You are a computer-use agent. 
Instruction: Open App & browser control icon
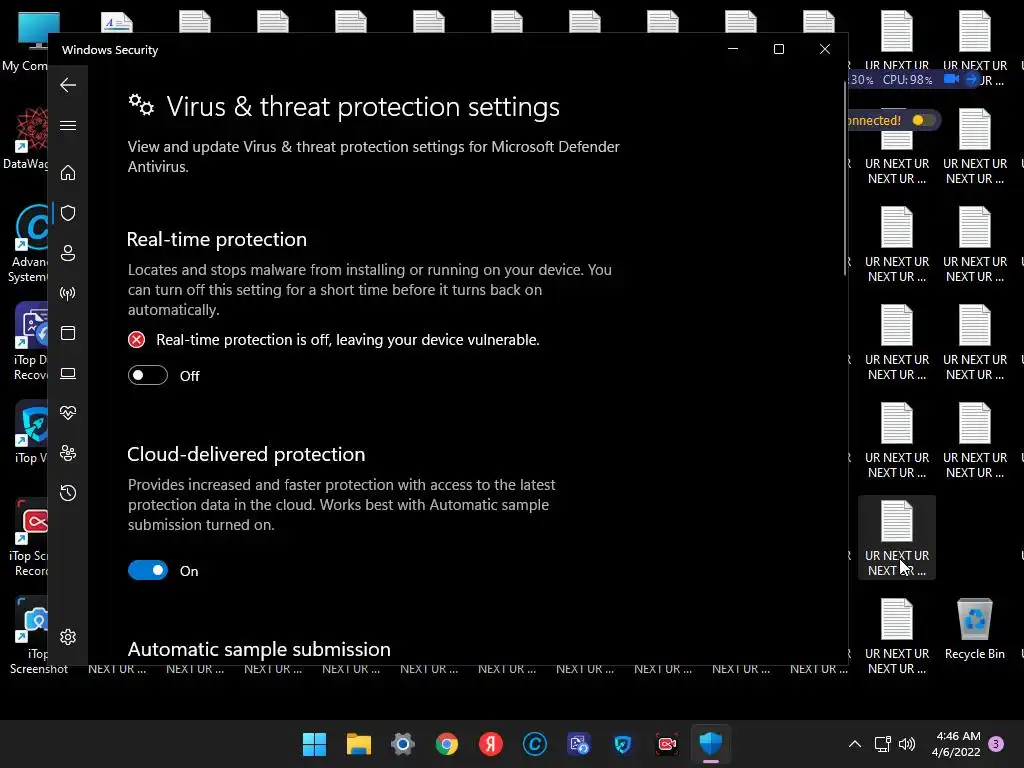pyautogui.click(x=68, y=333)
